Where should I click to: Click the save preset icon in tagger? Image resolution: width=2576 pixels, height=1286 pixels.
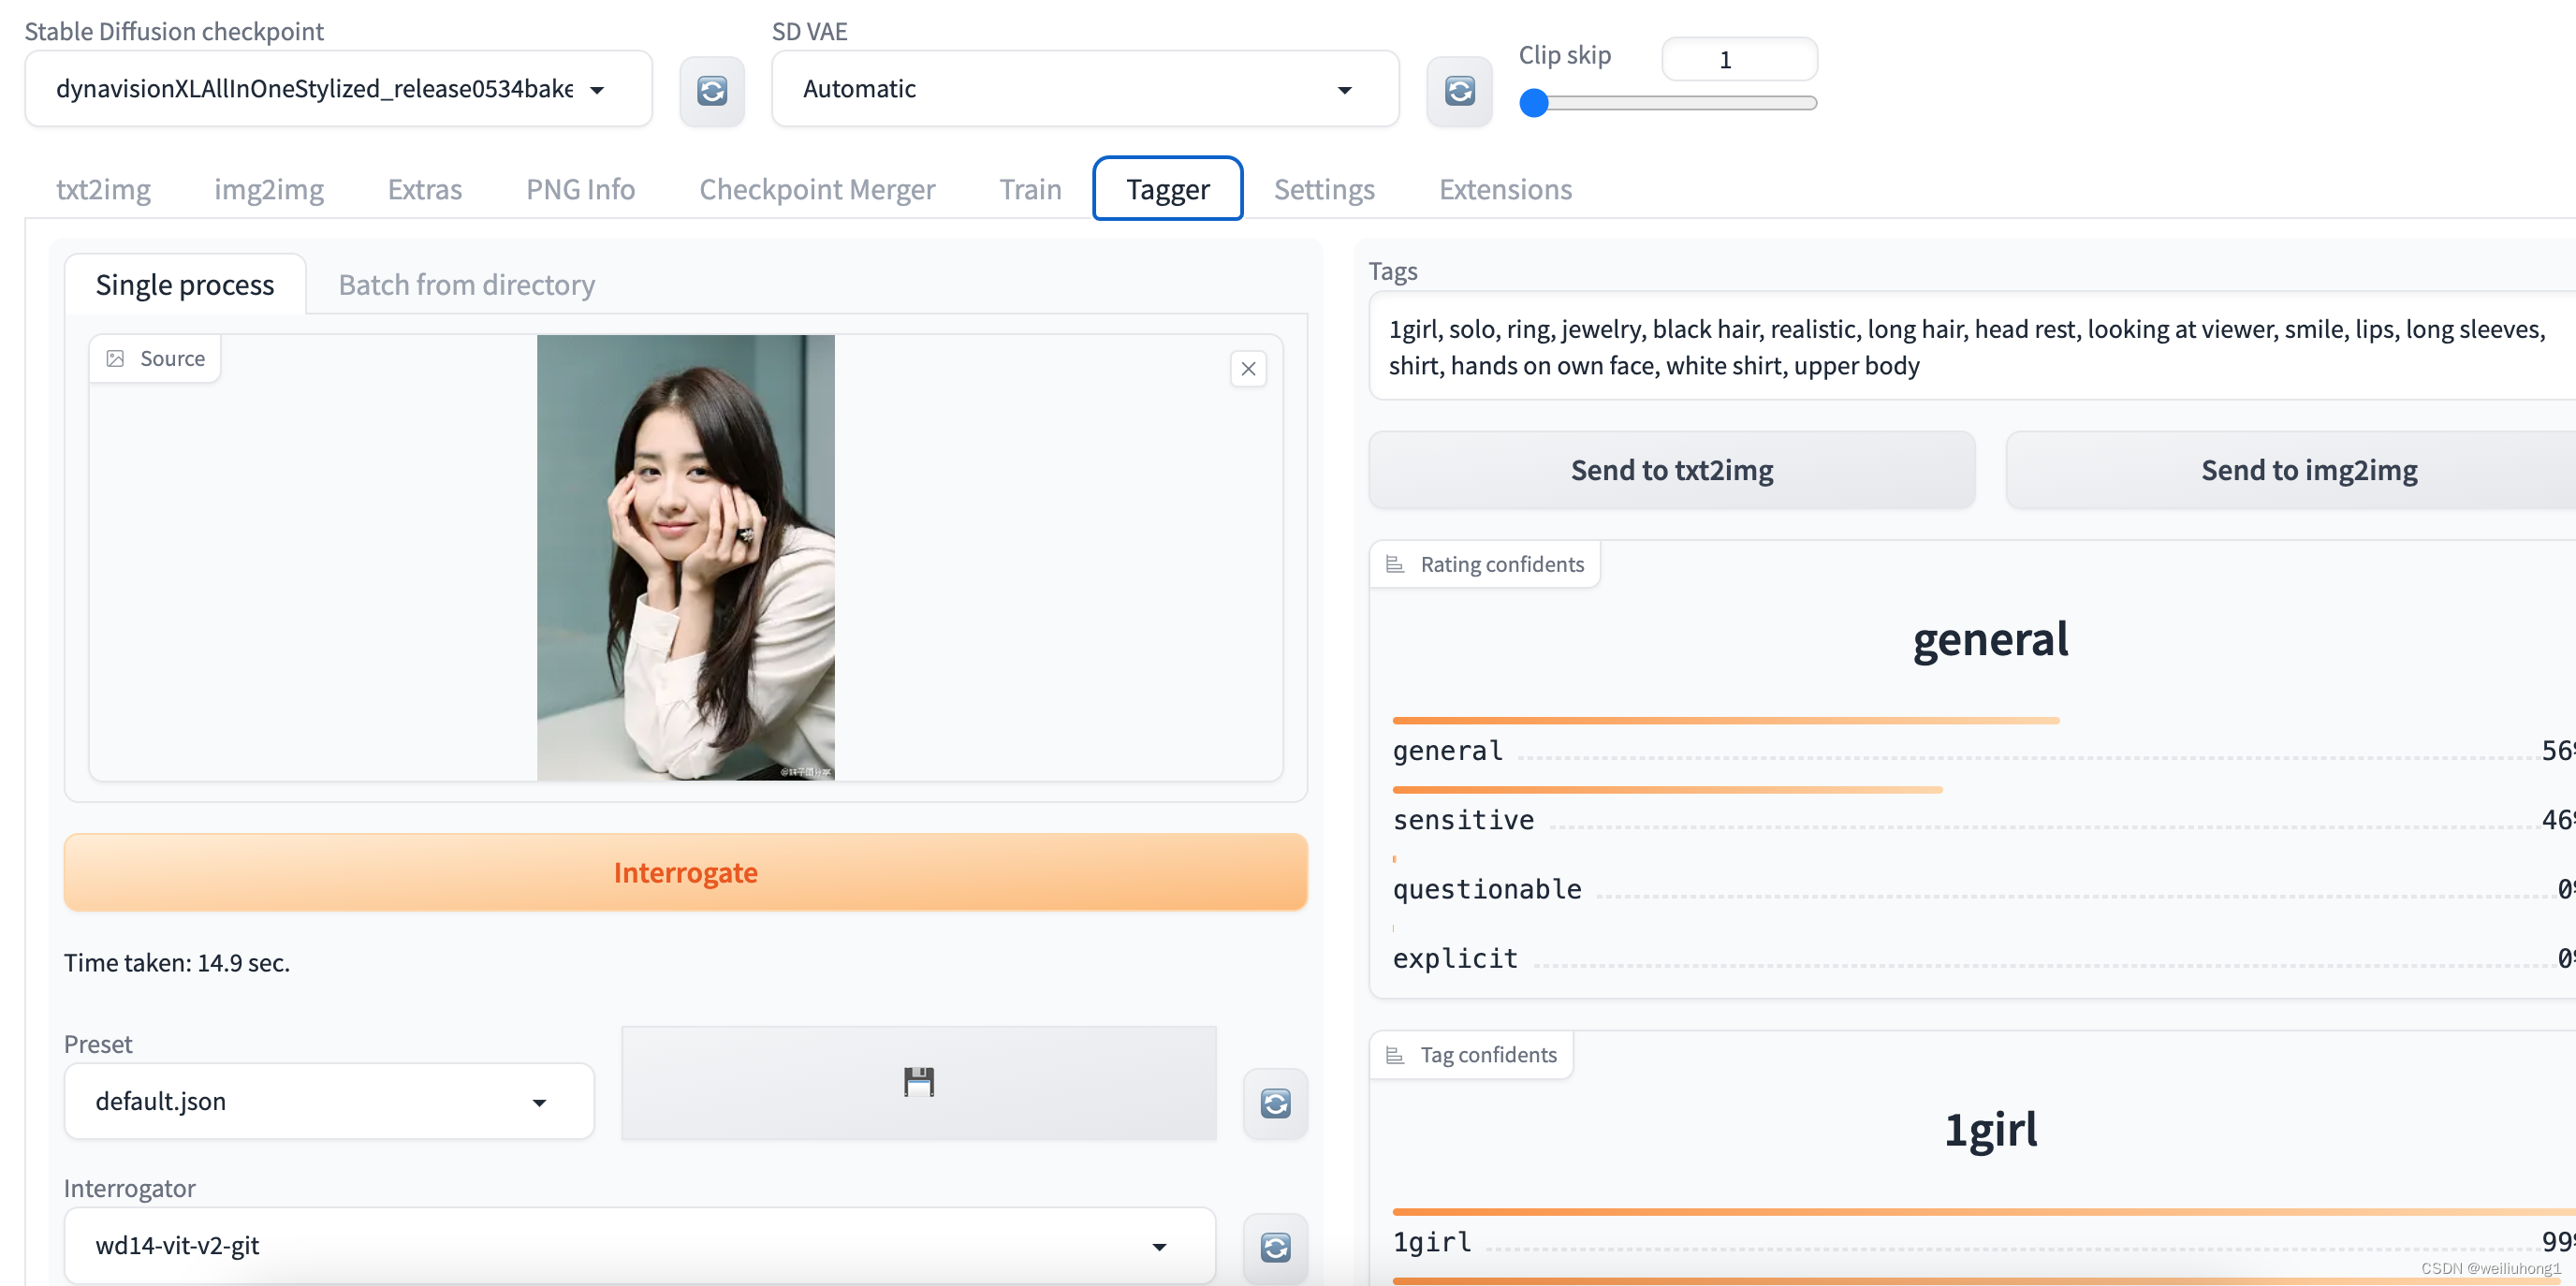916,1082
